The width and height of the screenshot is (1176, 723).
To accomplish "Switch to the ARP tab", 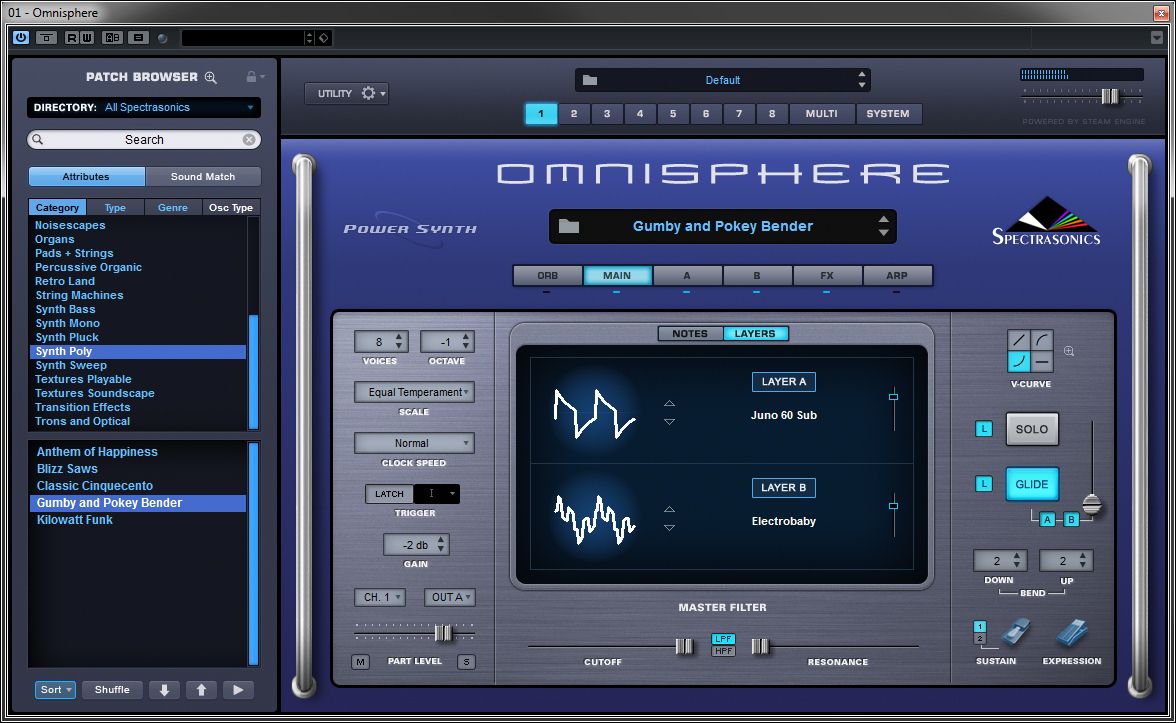I will tap(897, 275).
